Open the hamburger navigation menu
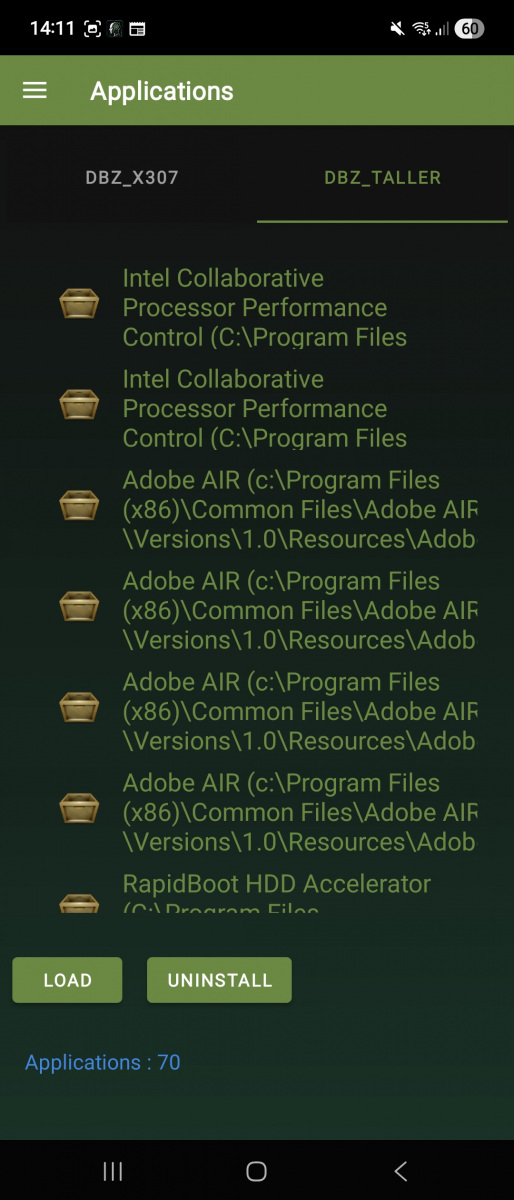Screen dimensions: 514x1200 [35, 91]
